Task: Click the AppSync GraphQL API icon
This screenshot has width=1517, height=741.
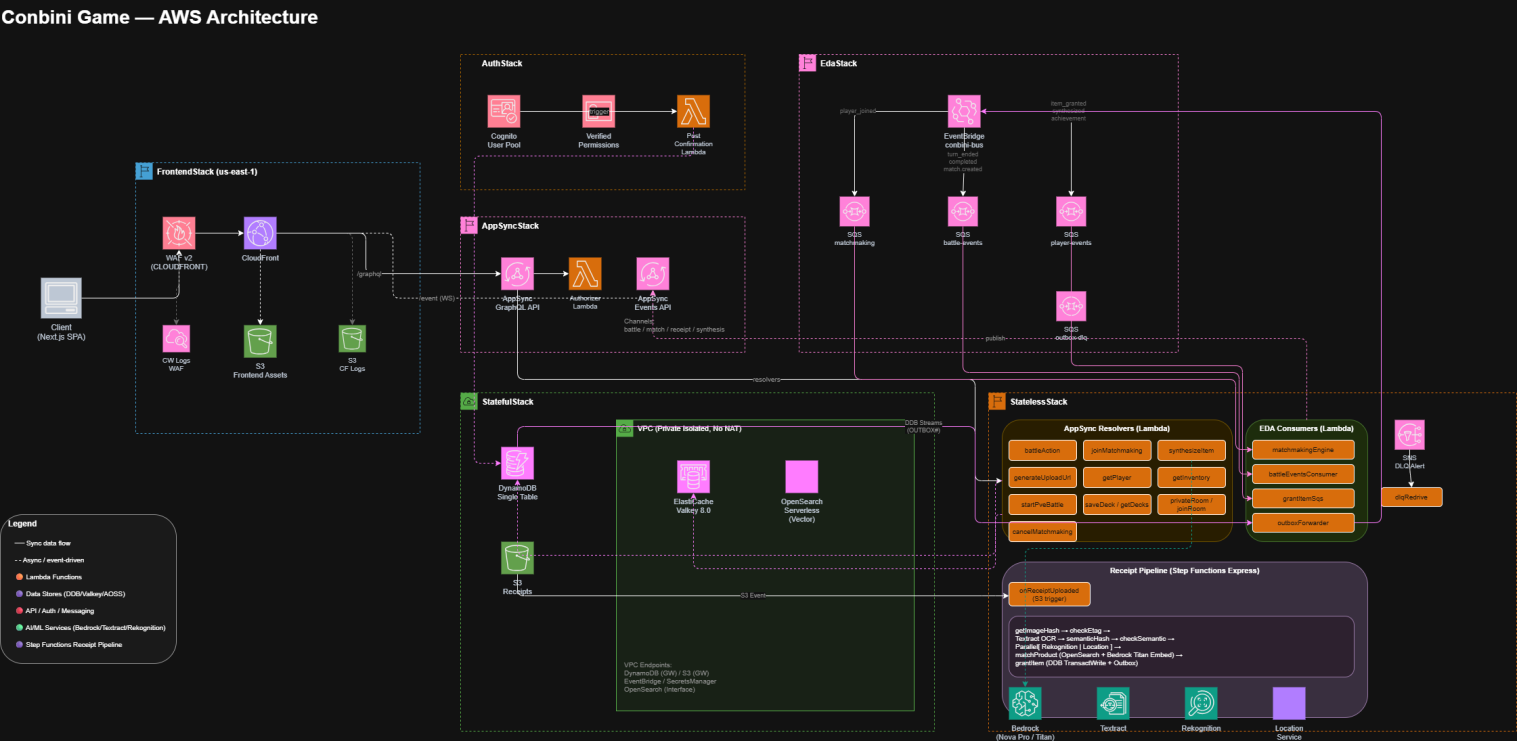Action: (x=517, y=273)
